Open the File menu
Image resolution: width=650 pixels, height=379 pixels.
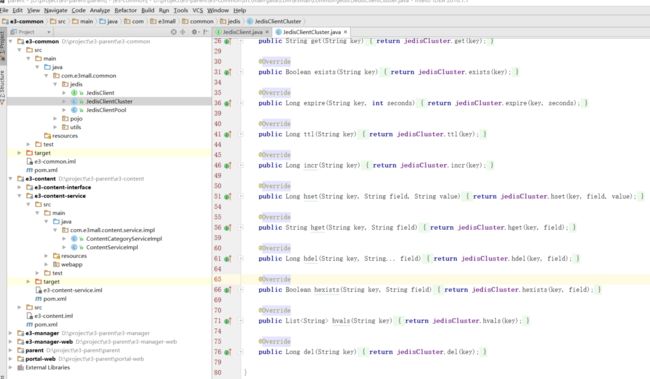(x=4, y=10)
